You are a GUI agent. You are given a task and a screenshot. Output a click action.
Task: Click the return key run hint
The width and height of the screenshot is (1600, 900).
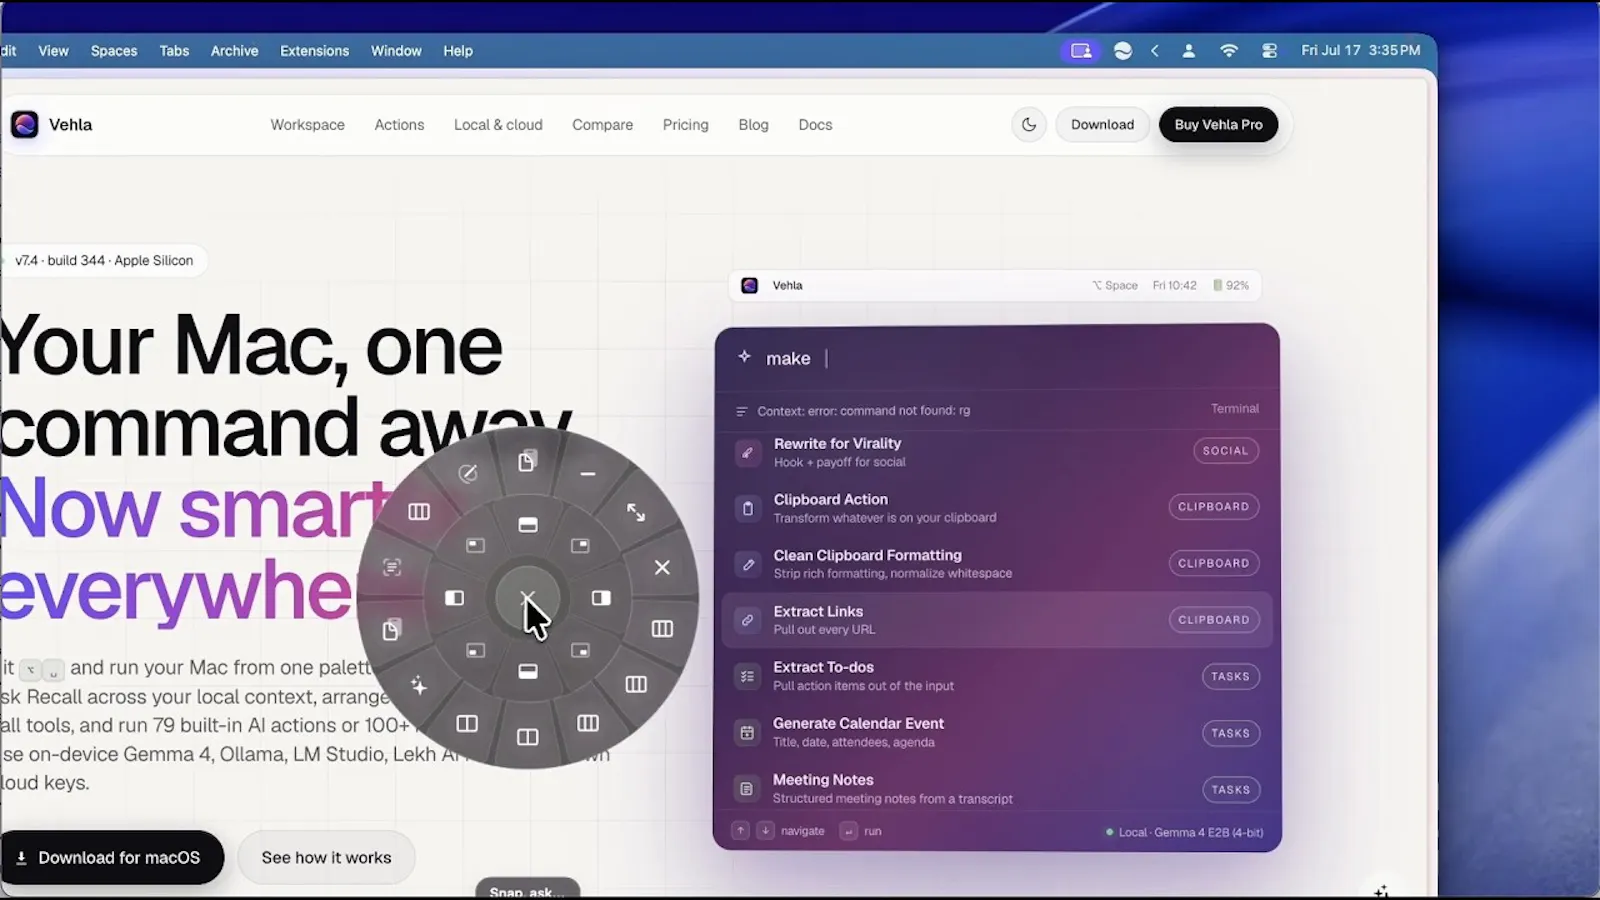pyautogui.click(x=848, y=831)
